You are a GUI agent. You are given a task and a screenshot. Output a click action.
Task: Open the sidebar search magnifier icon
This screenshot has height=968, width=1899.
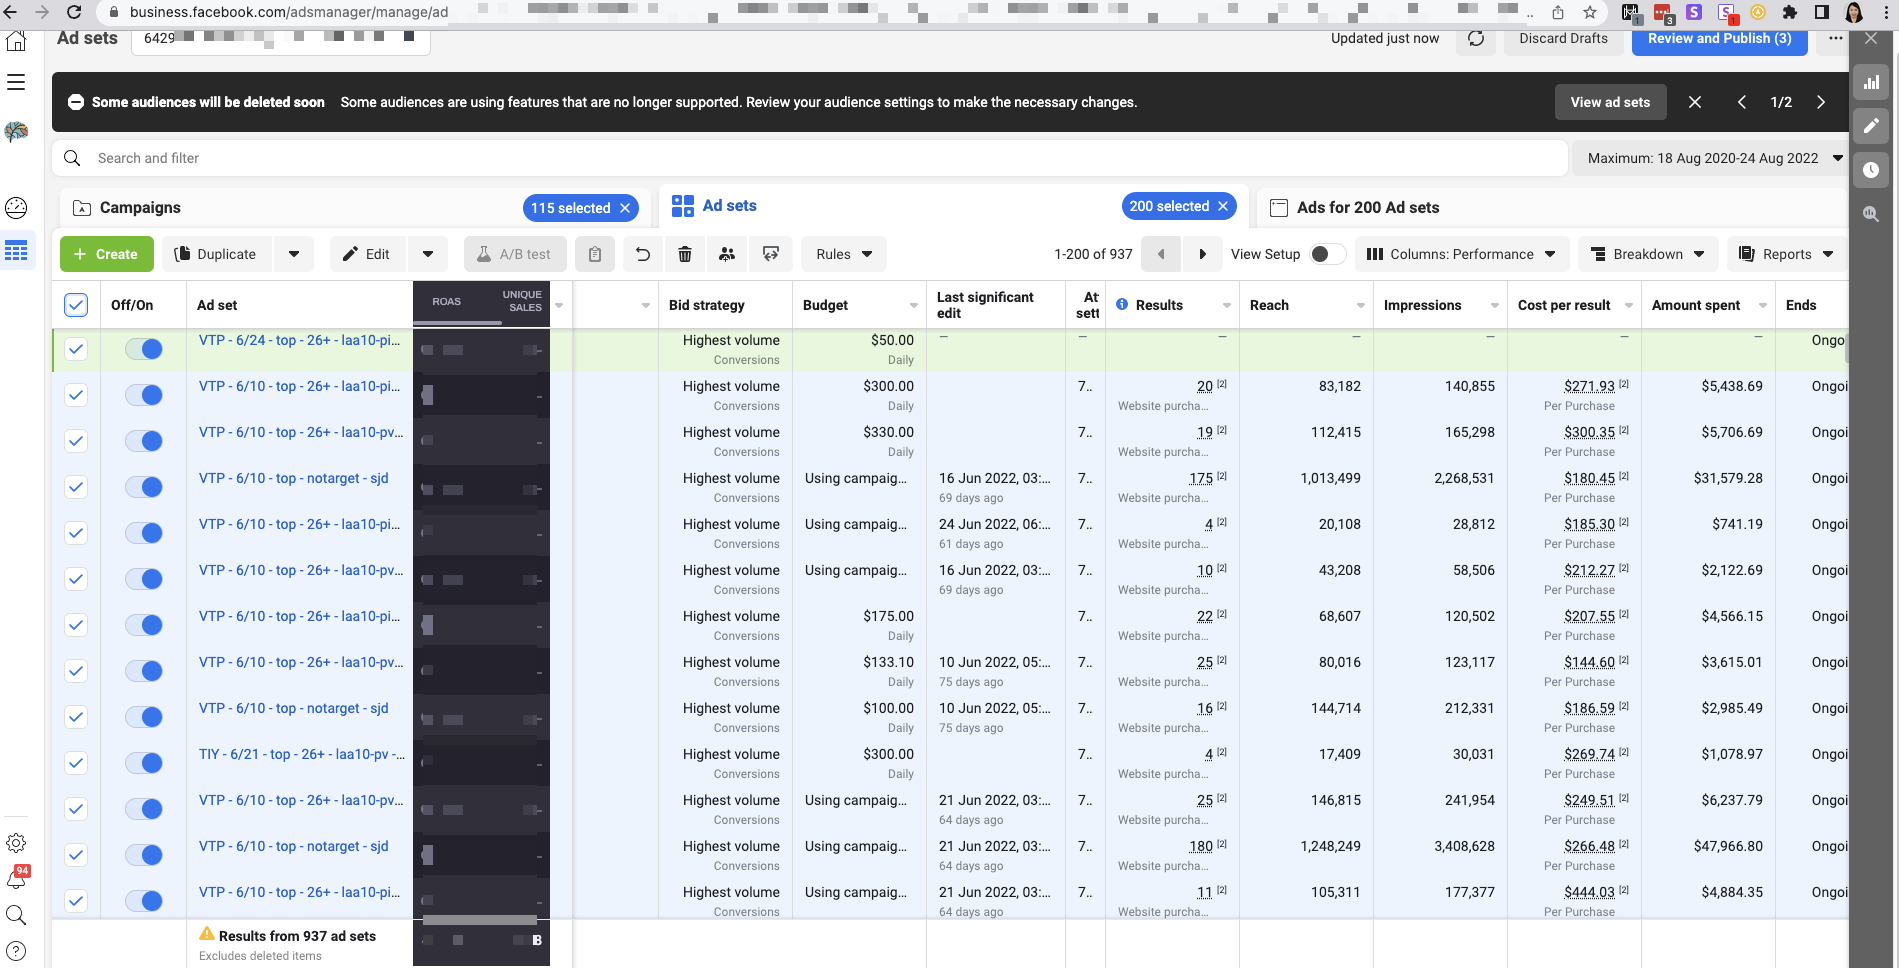coord(16,915)
